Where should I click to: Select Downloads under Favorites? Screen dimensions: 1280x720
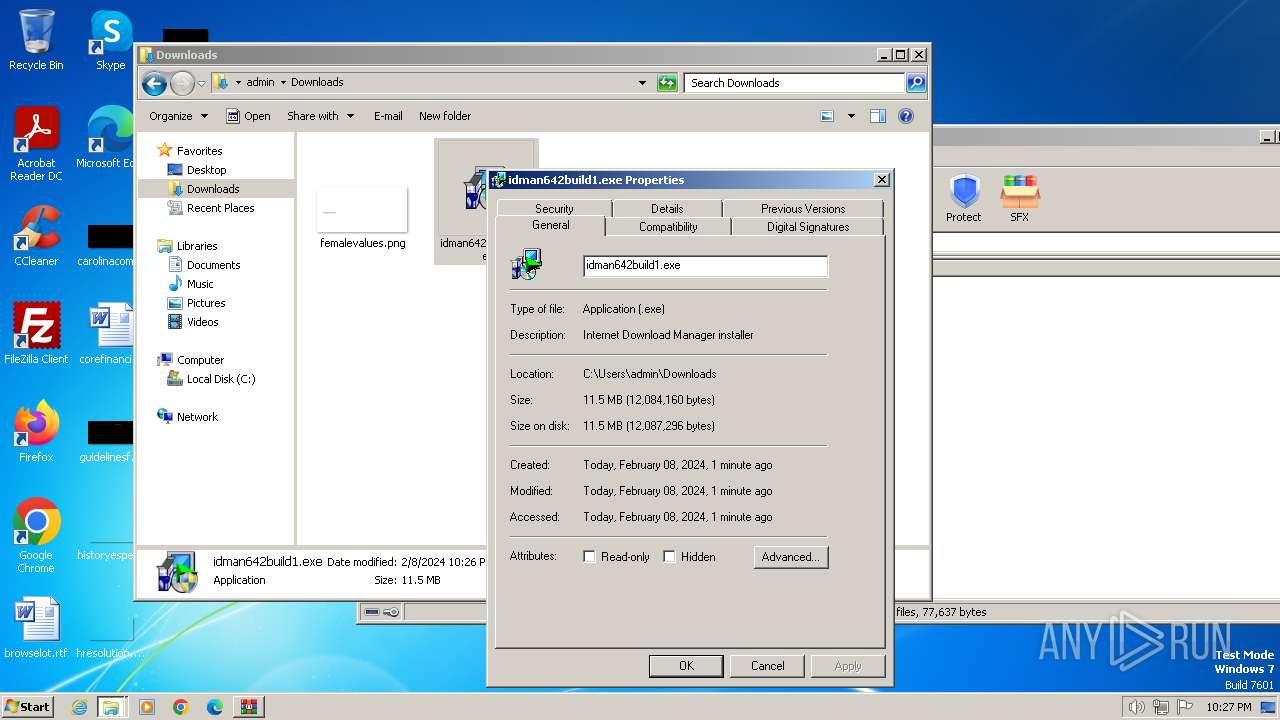point(213,189)
